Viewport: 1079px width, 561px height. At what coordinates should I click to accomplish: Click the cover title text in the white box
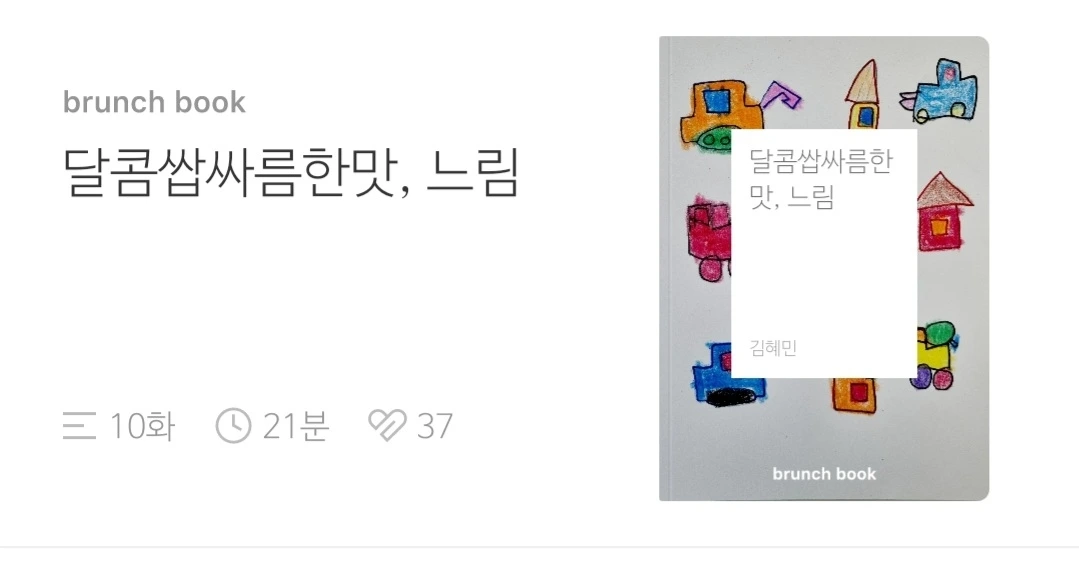[820, 179]
